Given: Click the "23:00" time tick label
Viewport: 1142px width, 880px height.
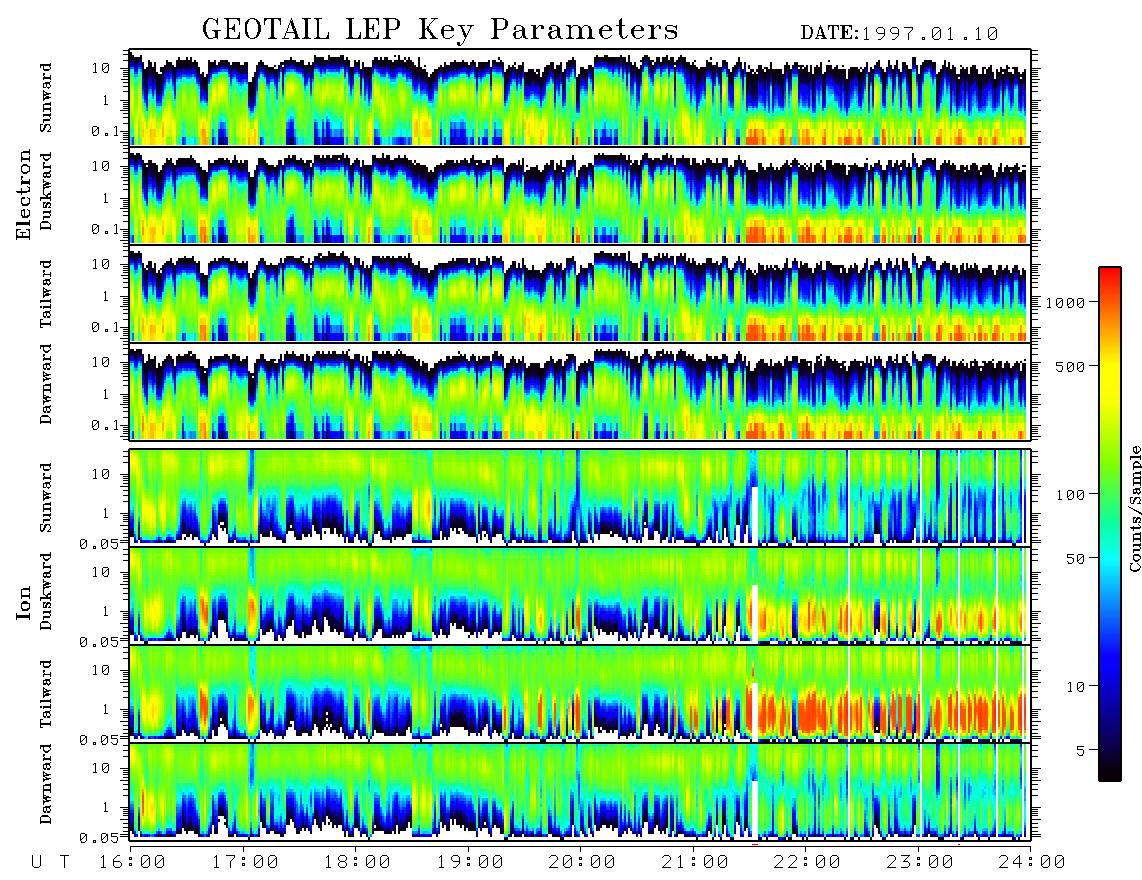Looking at the screenshot, I should point(920,863).
